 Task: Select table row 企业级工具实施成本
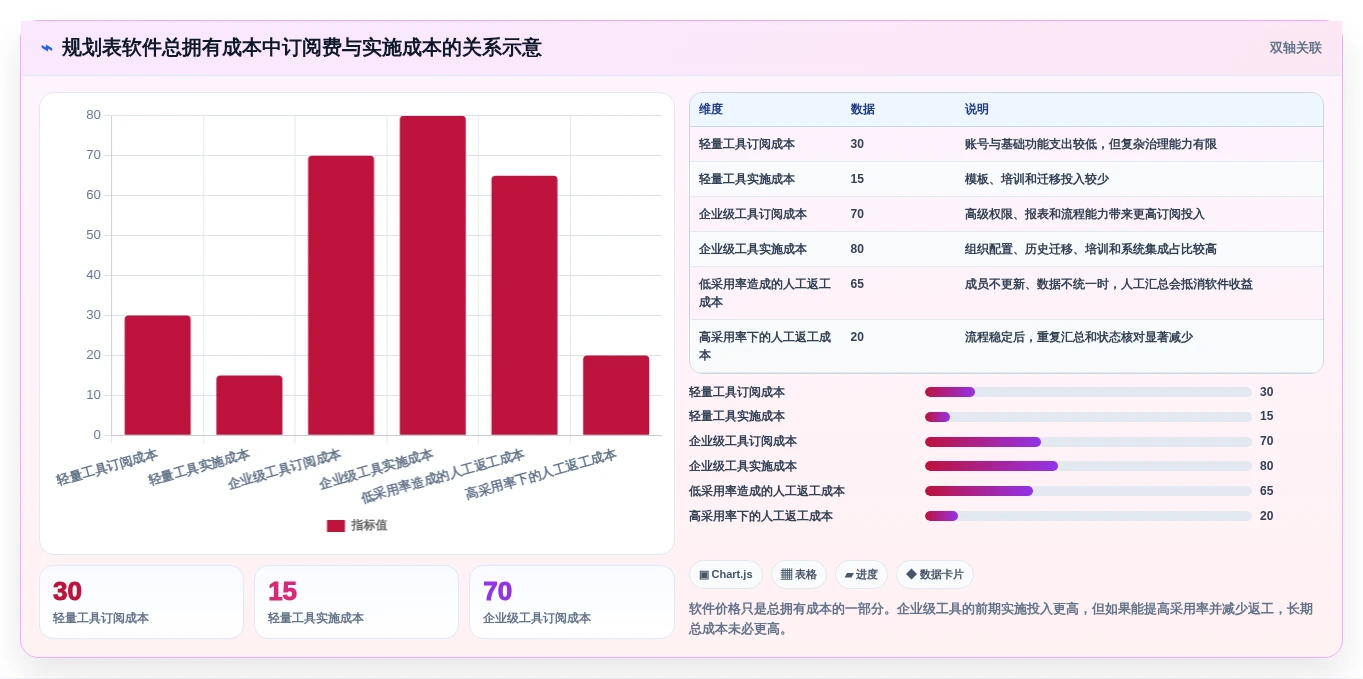point(1006,249)
